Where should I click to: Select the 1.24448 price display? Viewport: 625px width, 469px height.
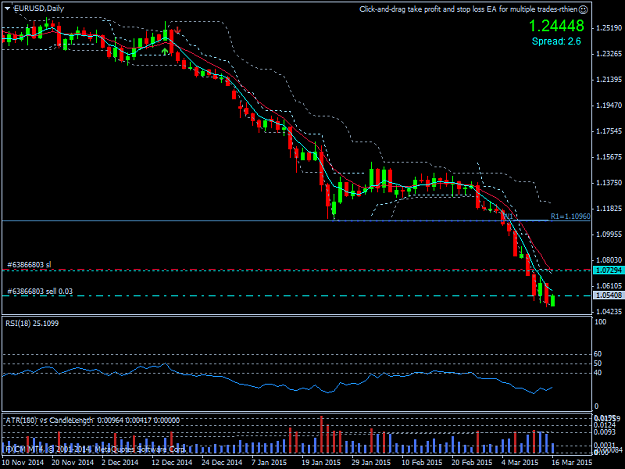[x=556, y=26]
